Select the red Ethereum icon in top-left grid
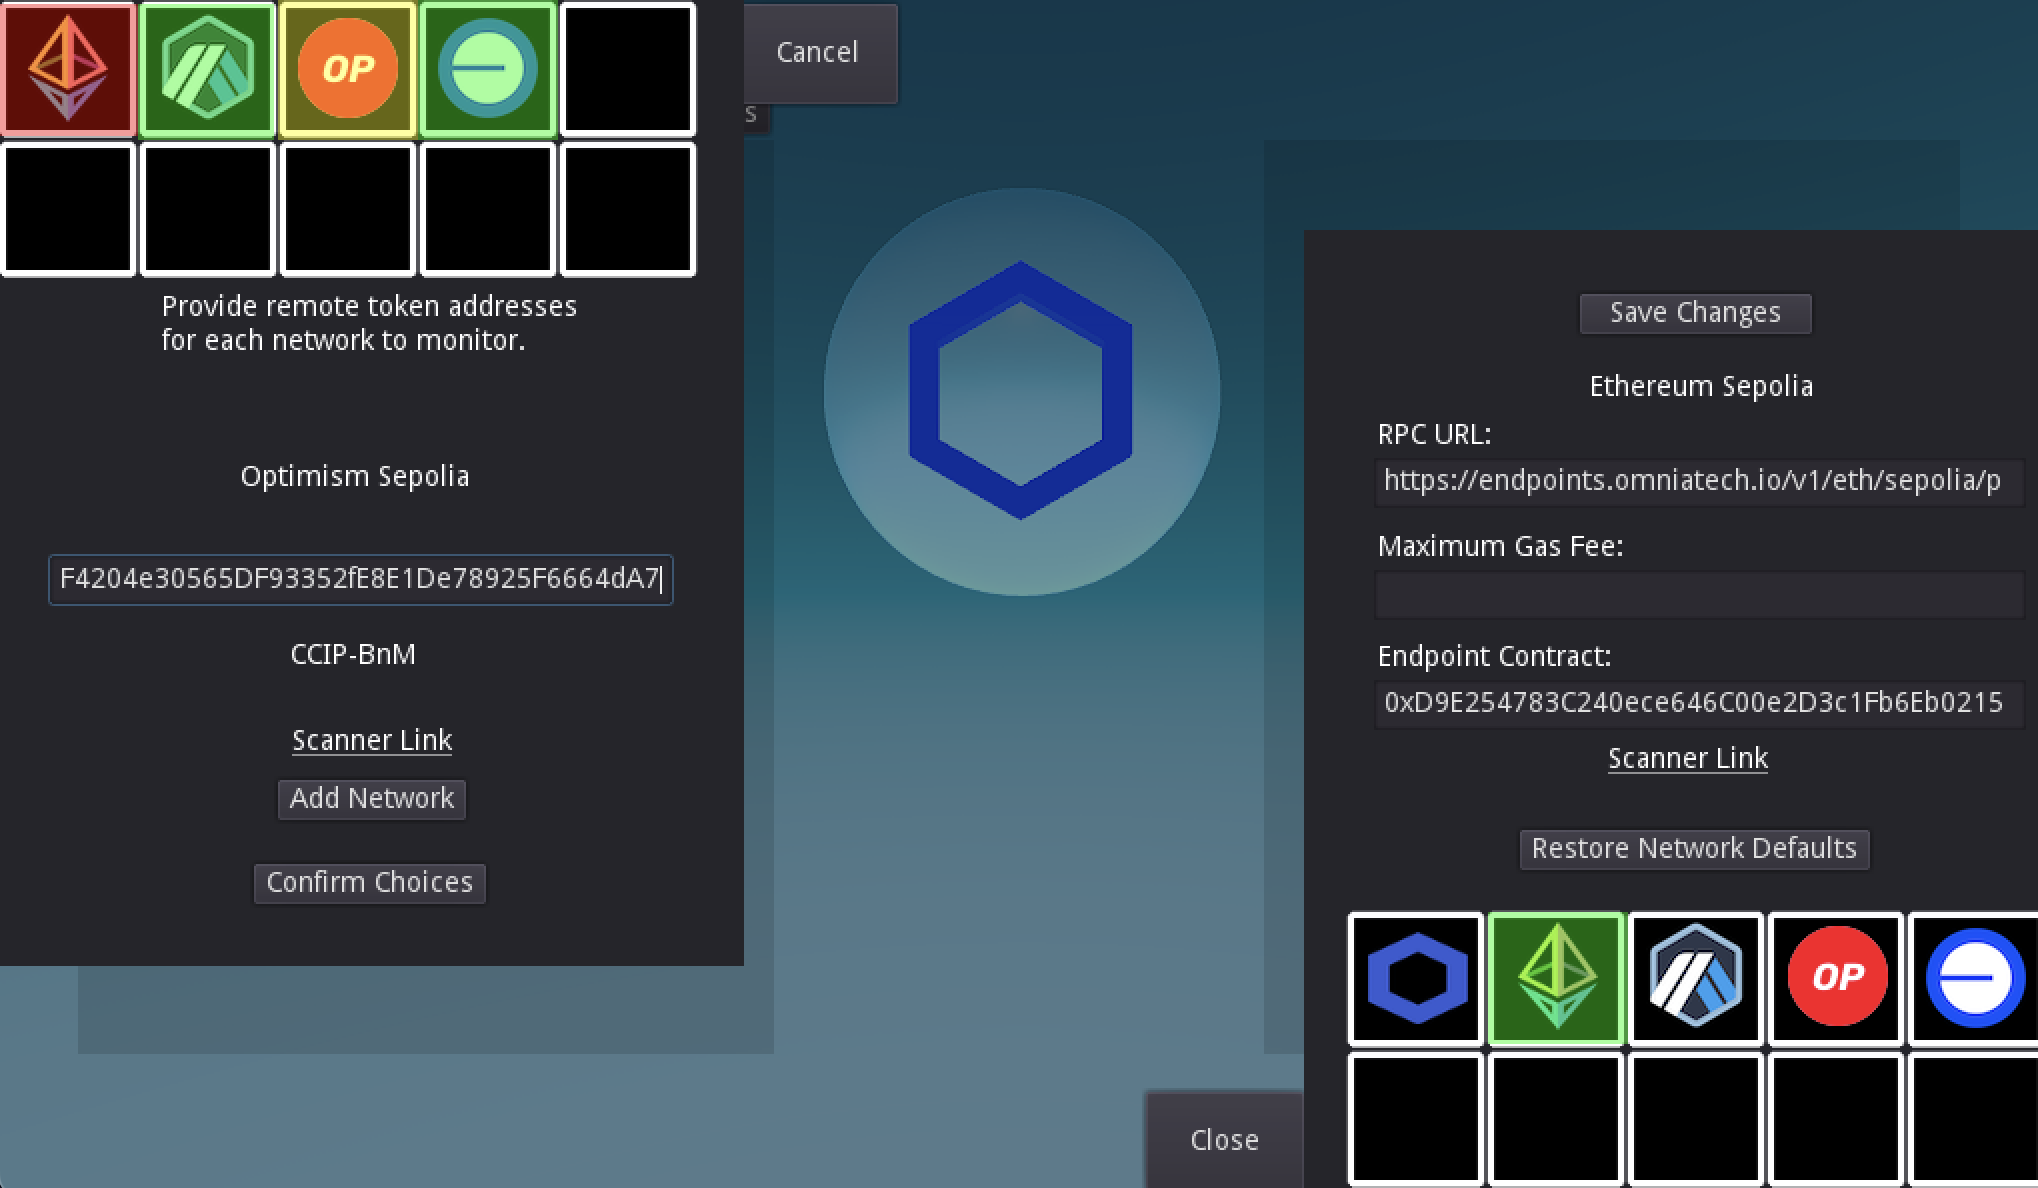The image size is (2038, 1188). pos(68,69)
